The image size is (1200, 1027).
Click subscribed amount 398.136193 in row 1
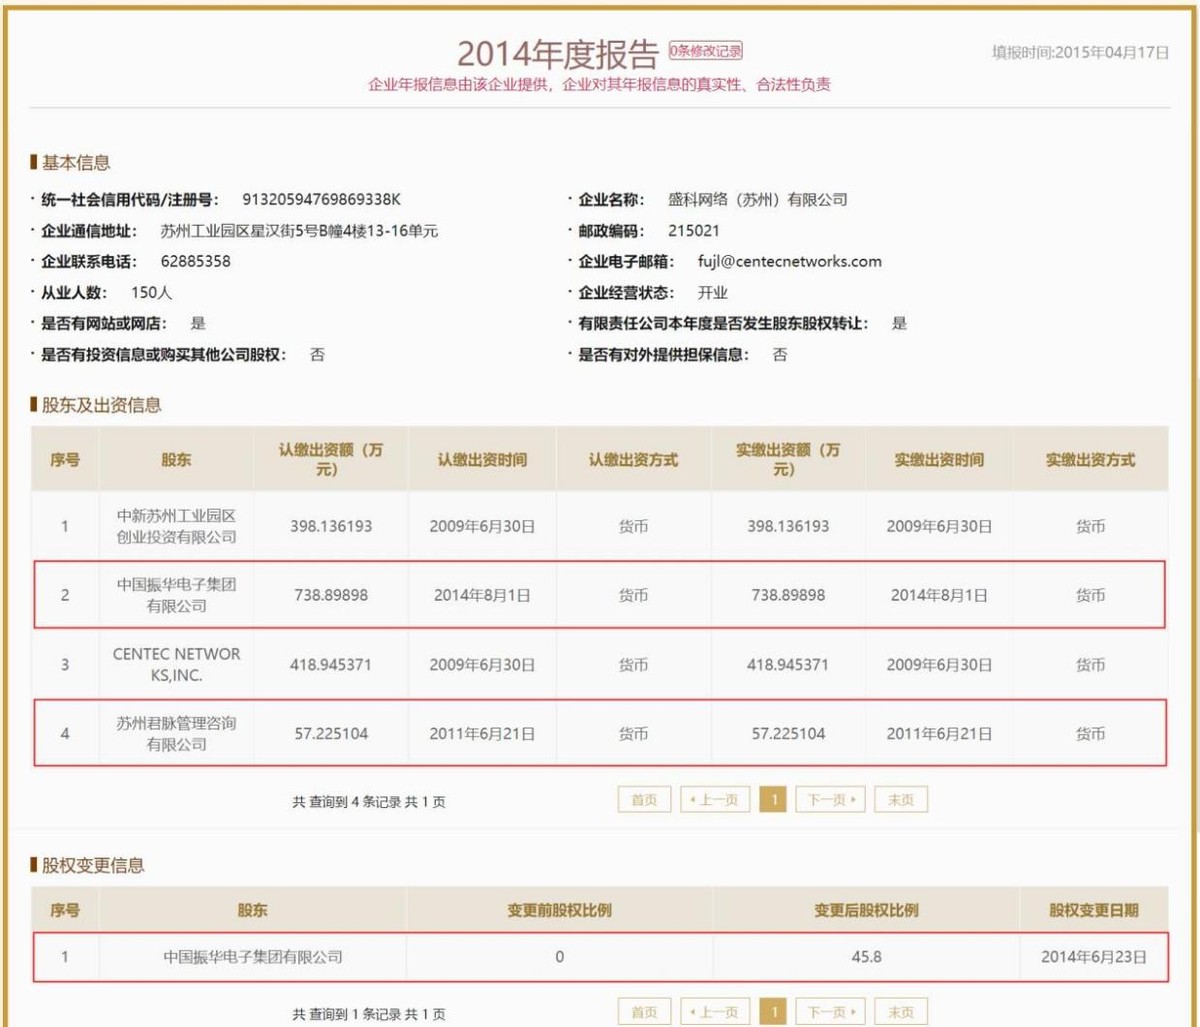(x=330, y=526)
